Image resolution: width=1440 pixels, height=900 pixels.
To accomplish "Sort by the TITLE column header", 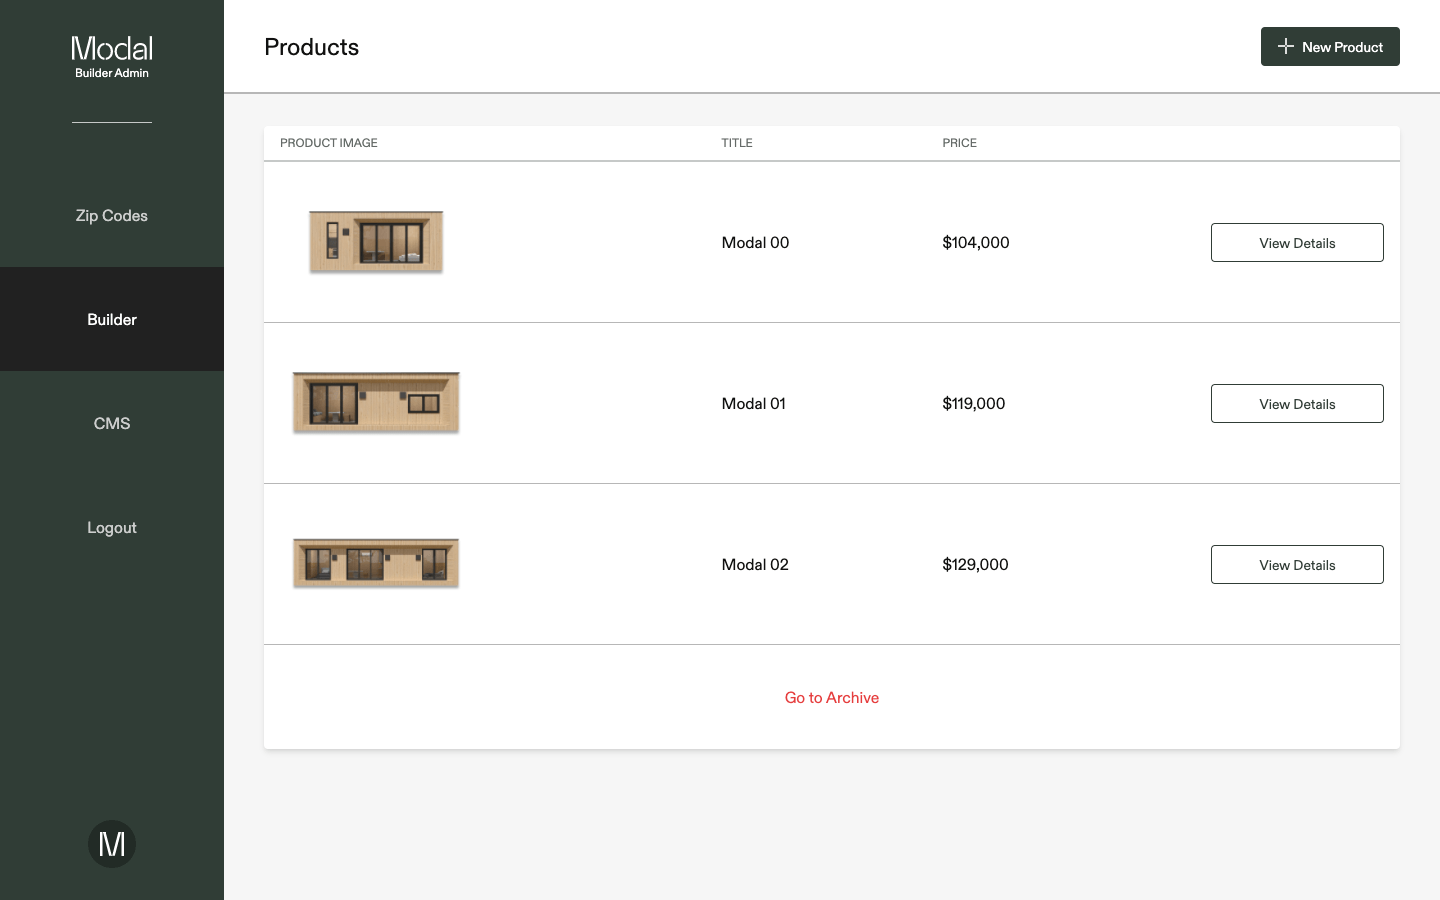I will [737, 143].
